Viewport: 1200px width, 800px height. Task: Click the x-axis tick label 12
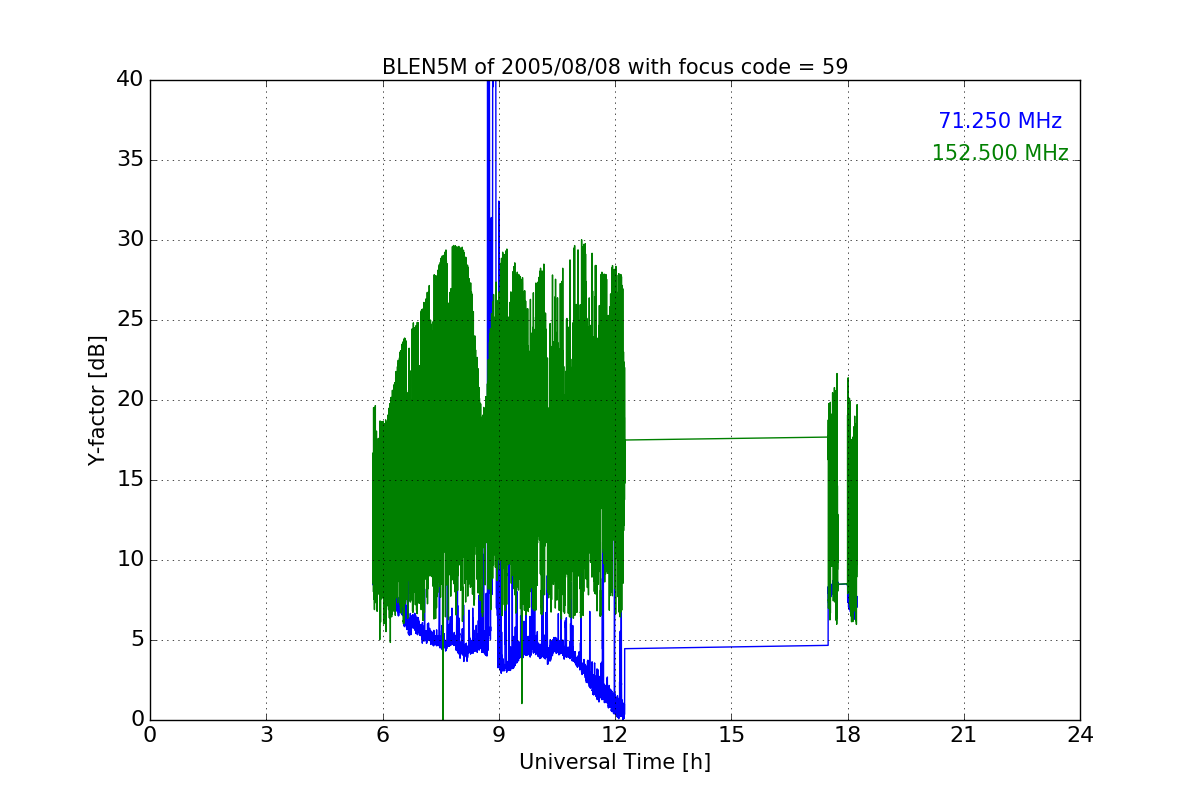tap(615, 734)
